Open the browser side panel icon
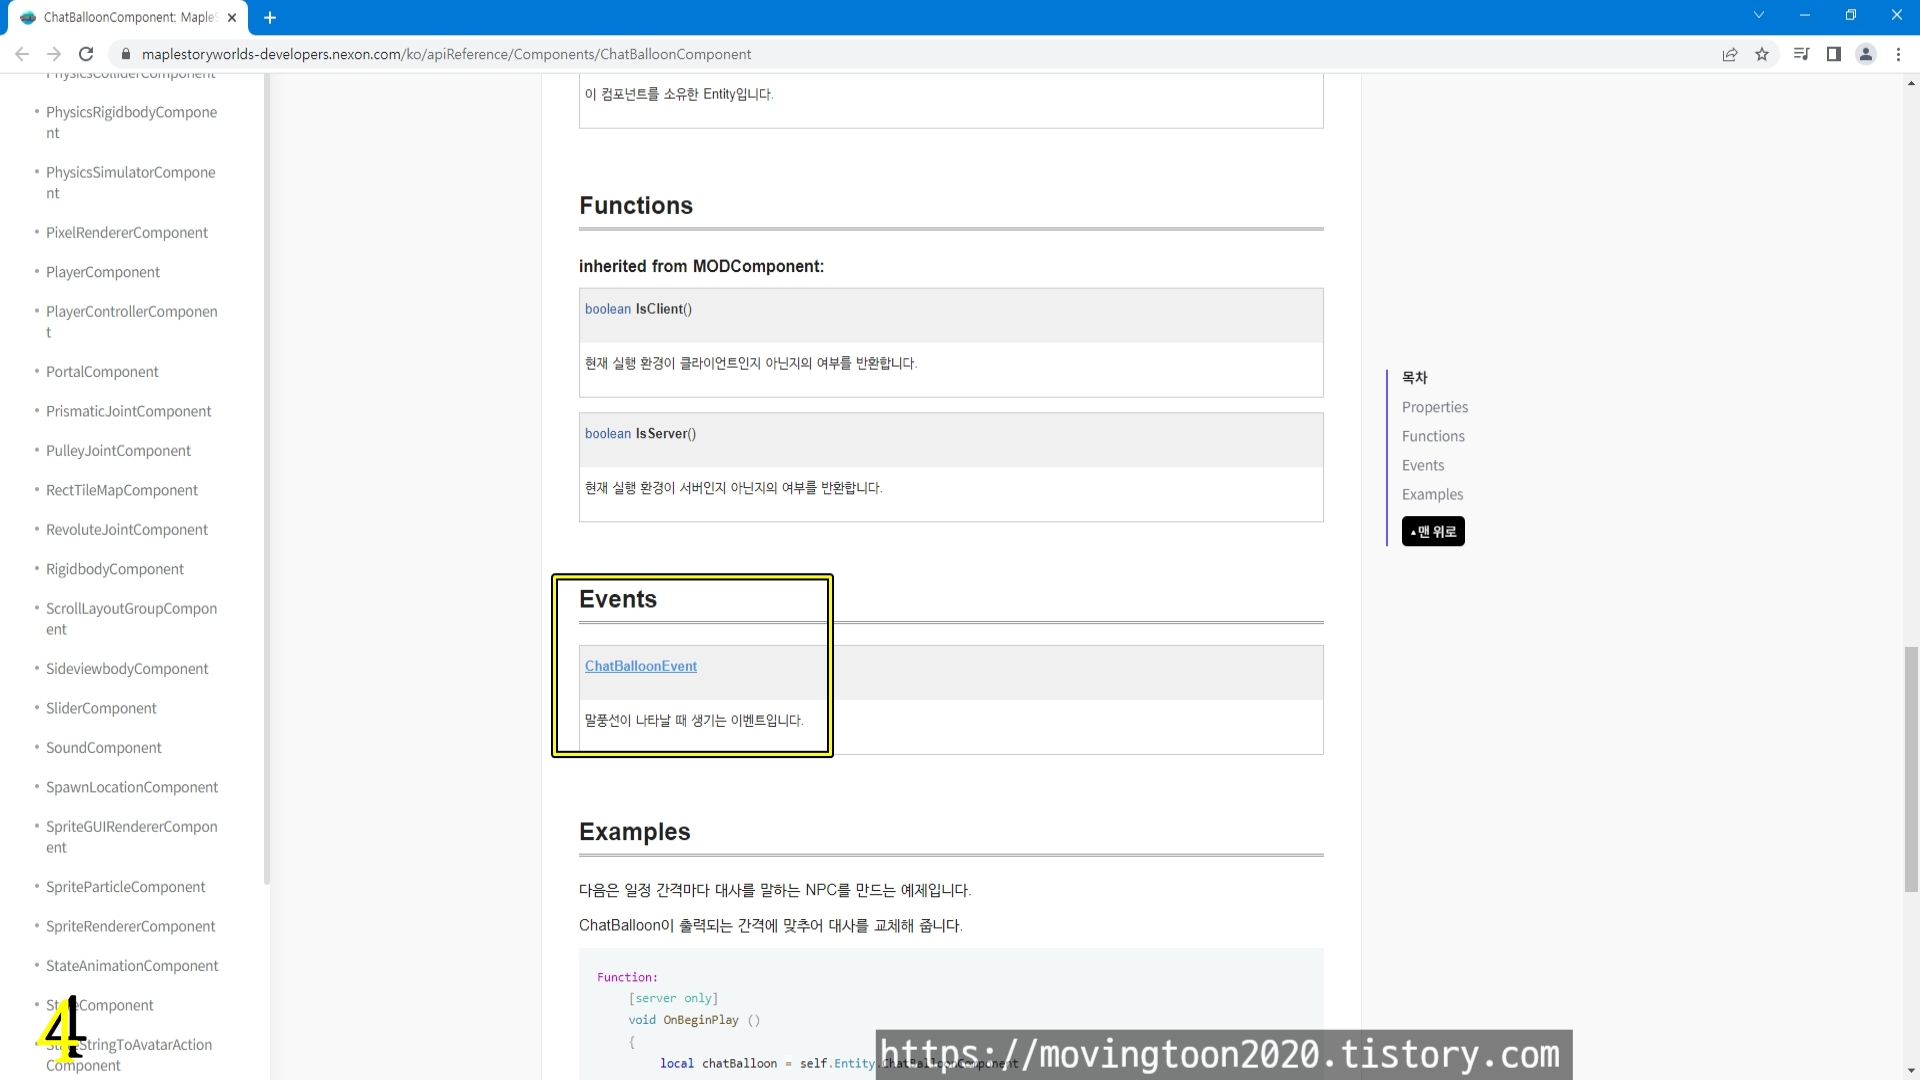This screenshot has width=1920, height=1080. (1834, 54)
